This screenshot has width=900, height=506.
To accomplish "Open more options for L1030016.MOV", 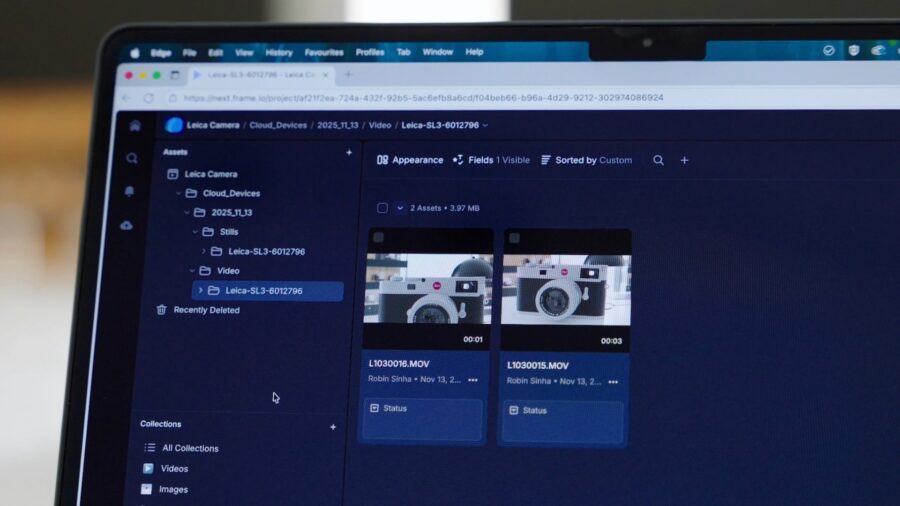I will pos(472,380).
